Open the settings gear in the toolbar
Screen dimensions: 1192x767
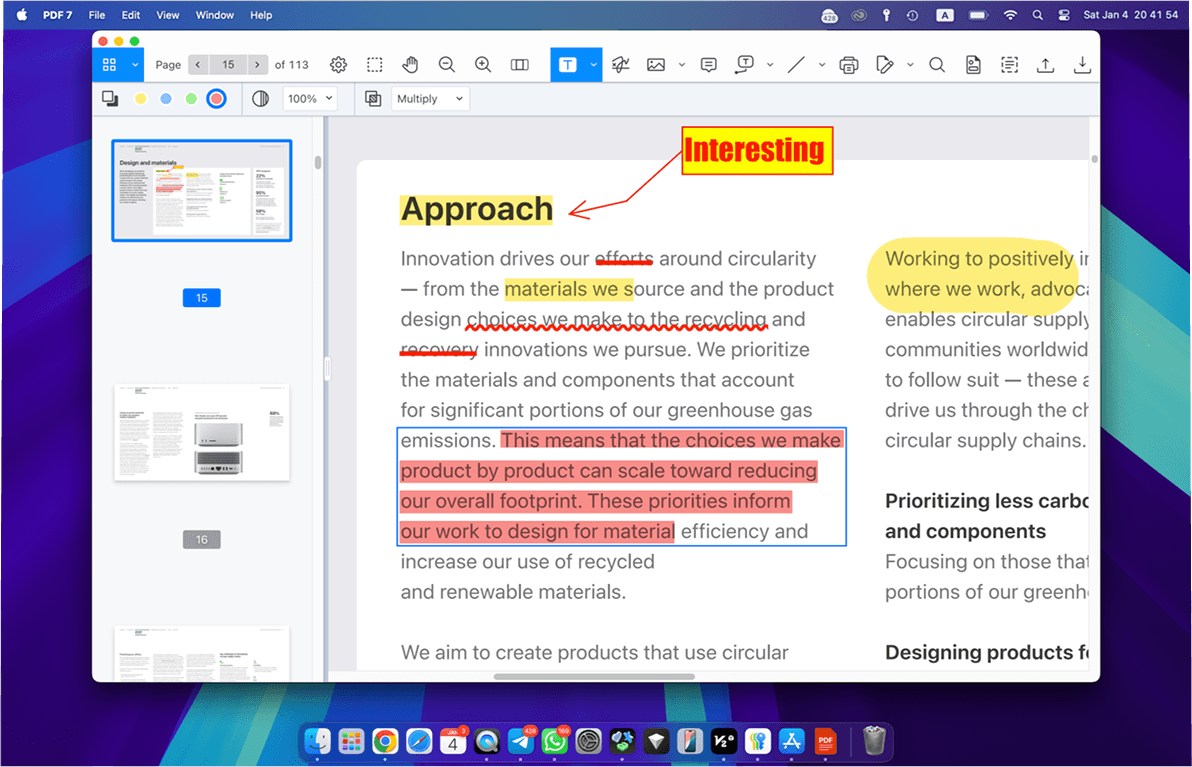pyautogui.click(x=338, y=65)
